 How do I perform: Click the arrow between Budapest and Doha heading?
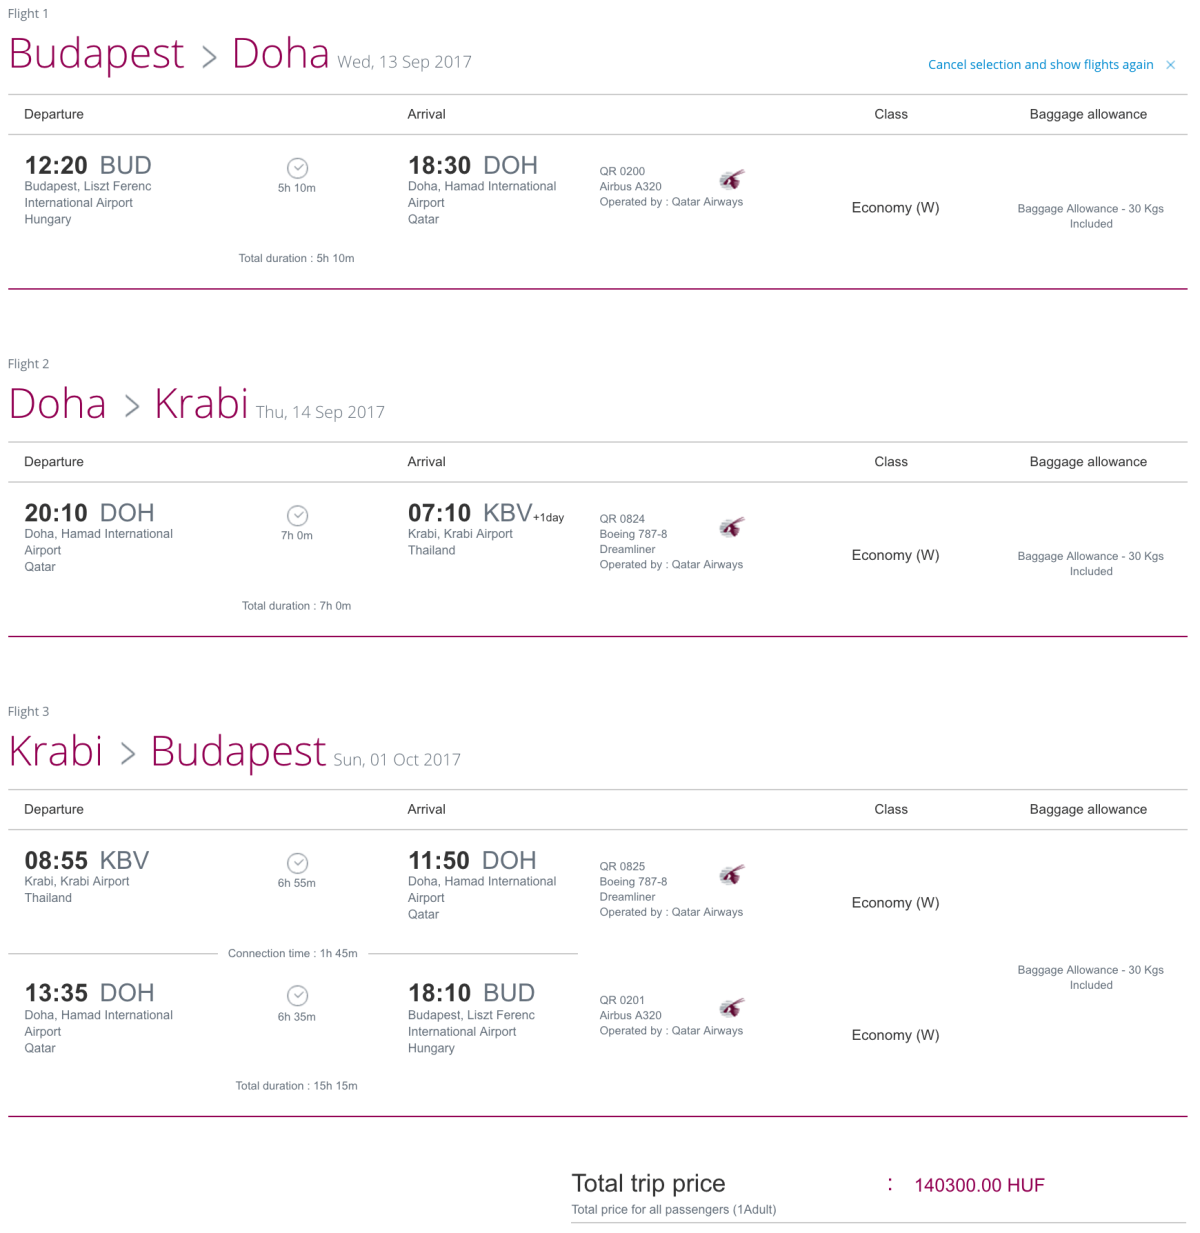point(209,58)
